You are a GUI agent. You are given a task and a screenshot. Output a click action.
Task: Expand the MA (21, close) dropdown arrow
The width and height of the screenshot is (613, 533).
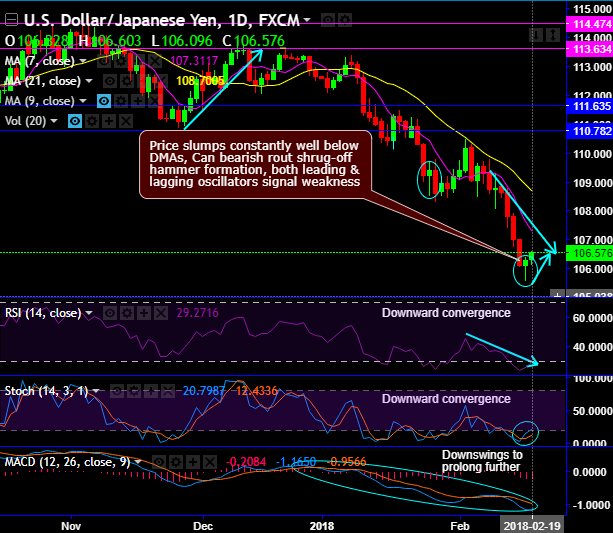(89, 81)
